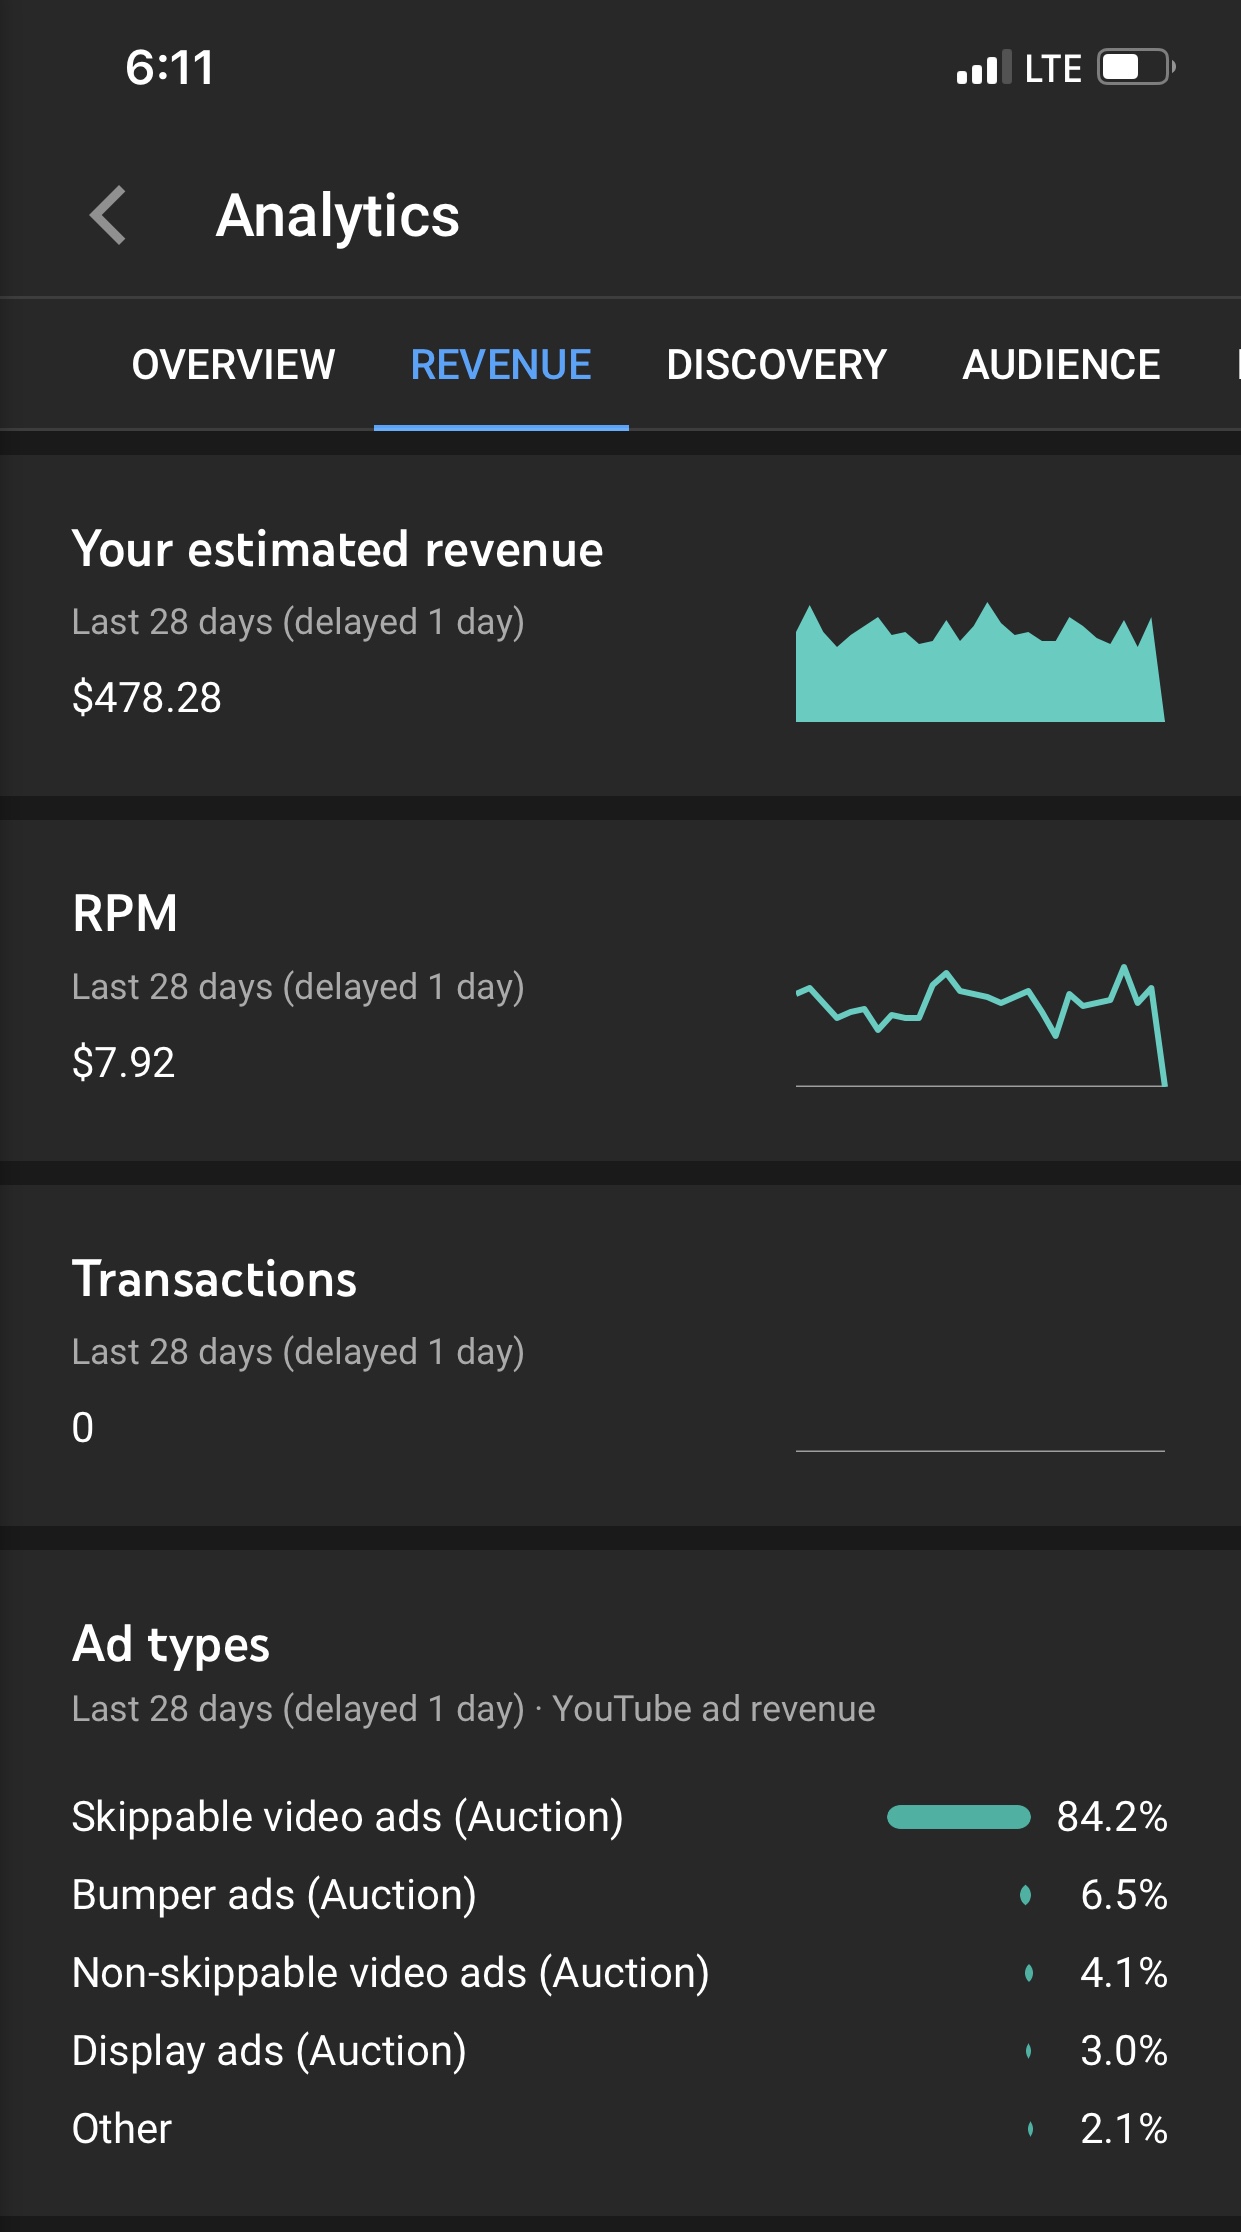Open the RPM line chart
The width and height of the screenshot is (1241, 2232).
point(980,1025)
